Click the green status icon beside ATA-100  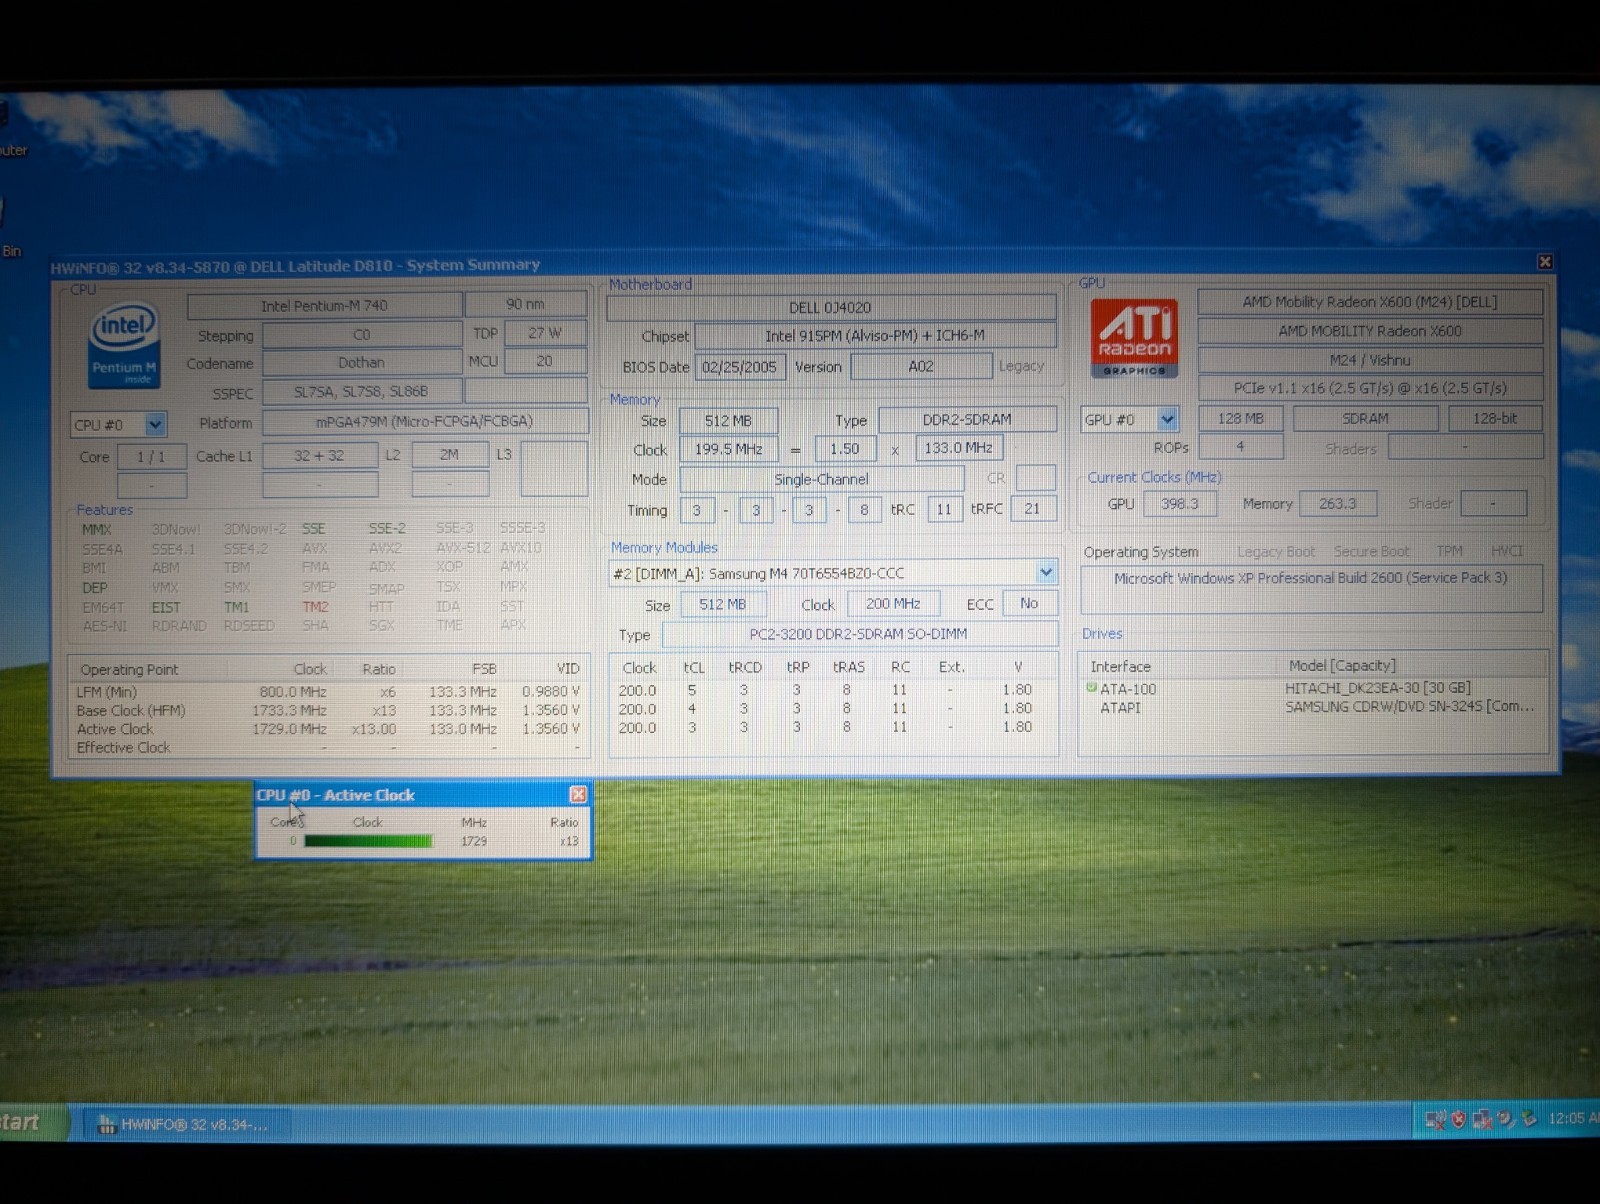click(x=1091, y=687)
